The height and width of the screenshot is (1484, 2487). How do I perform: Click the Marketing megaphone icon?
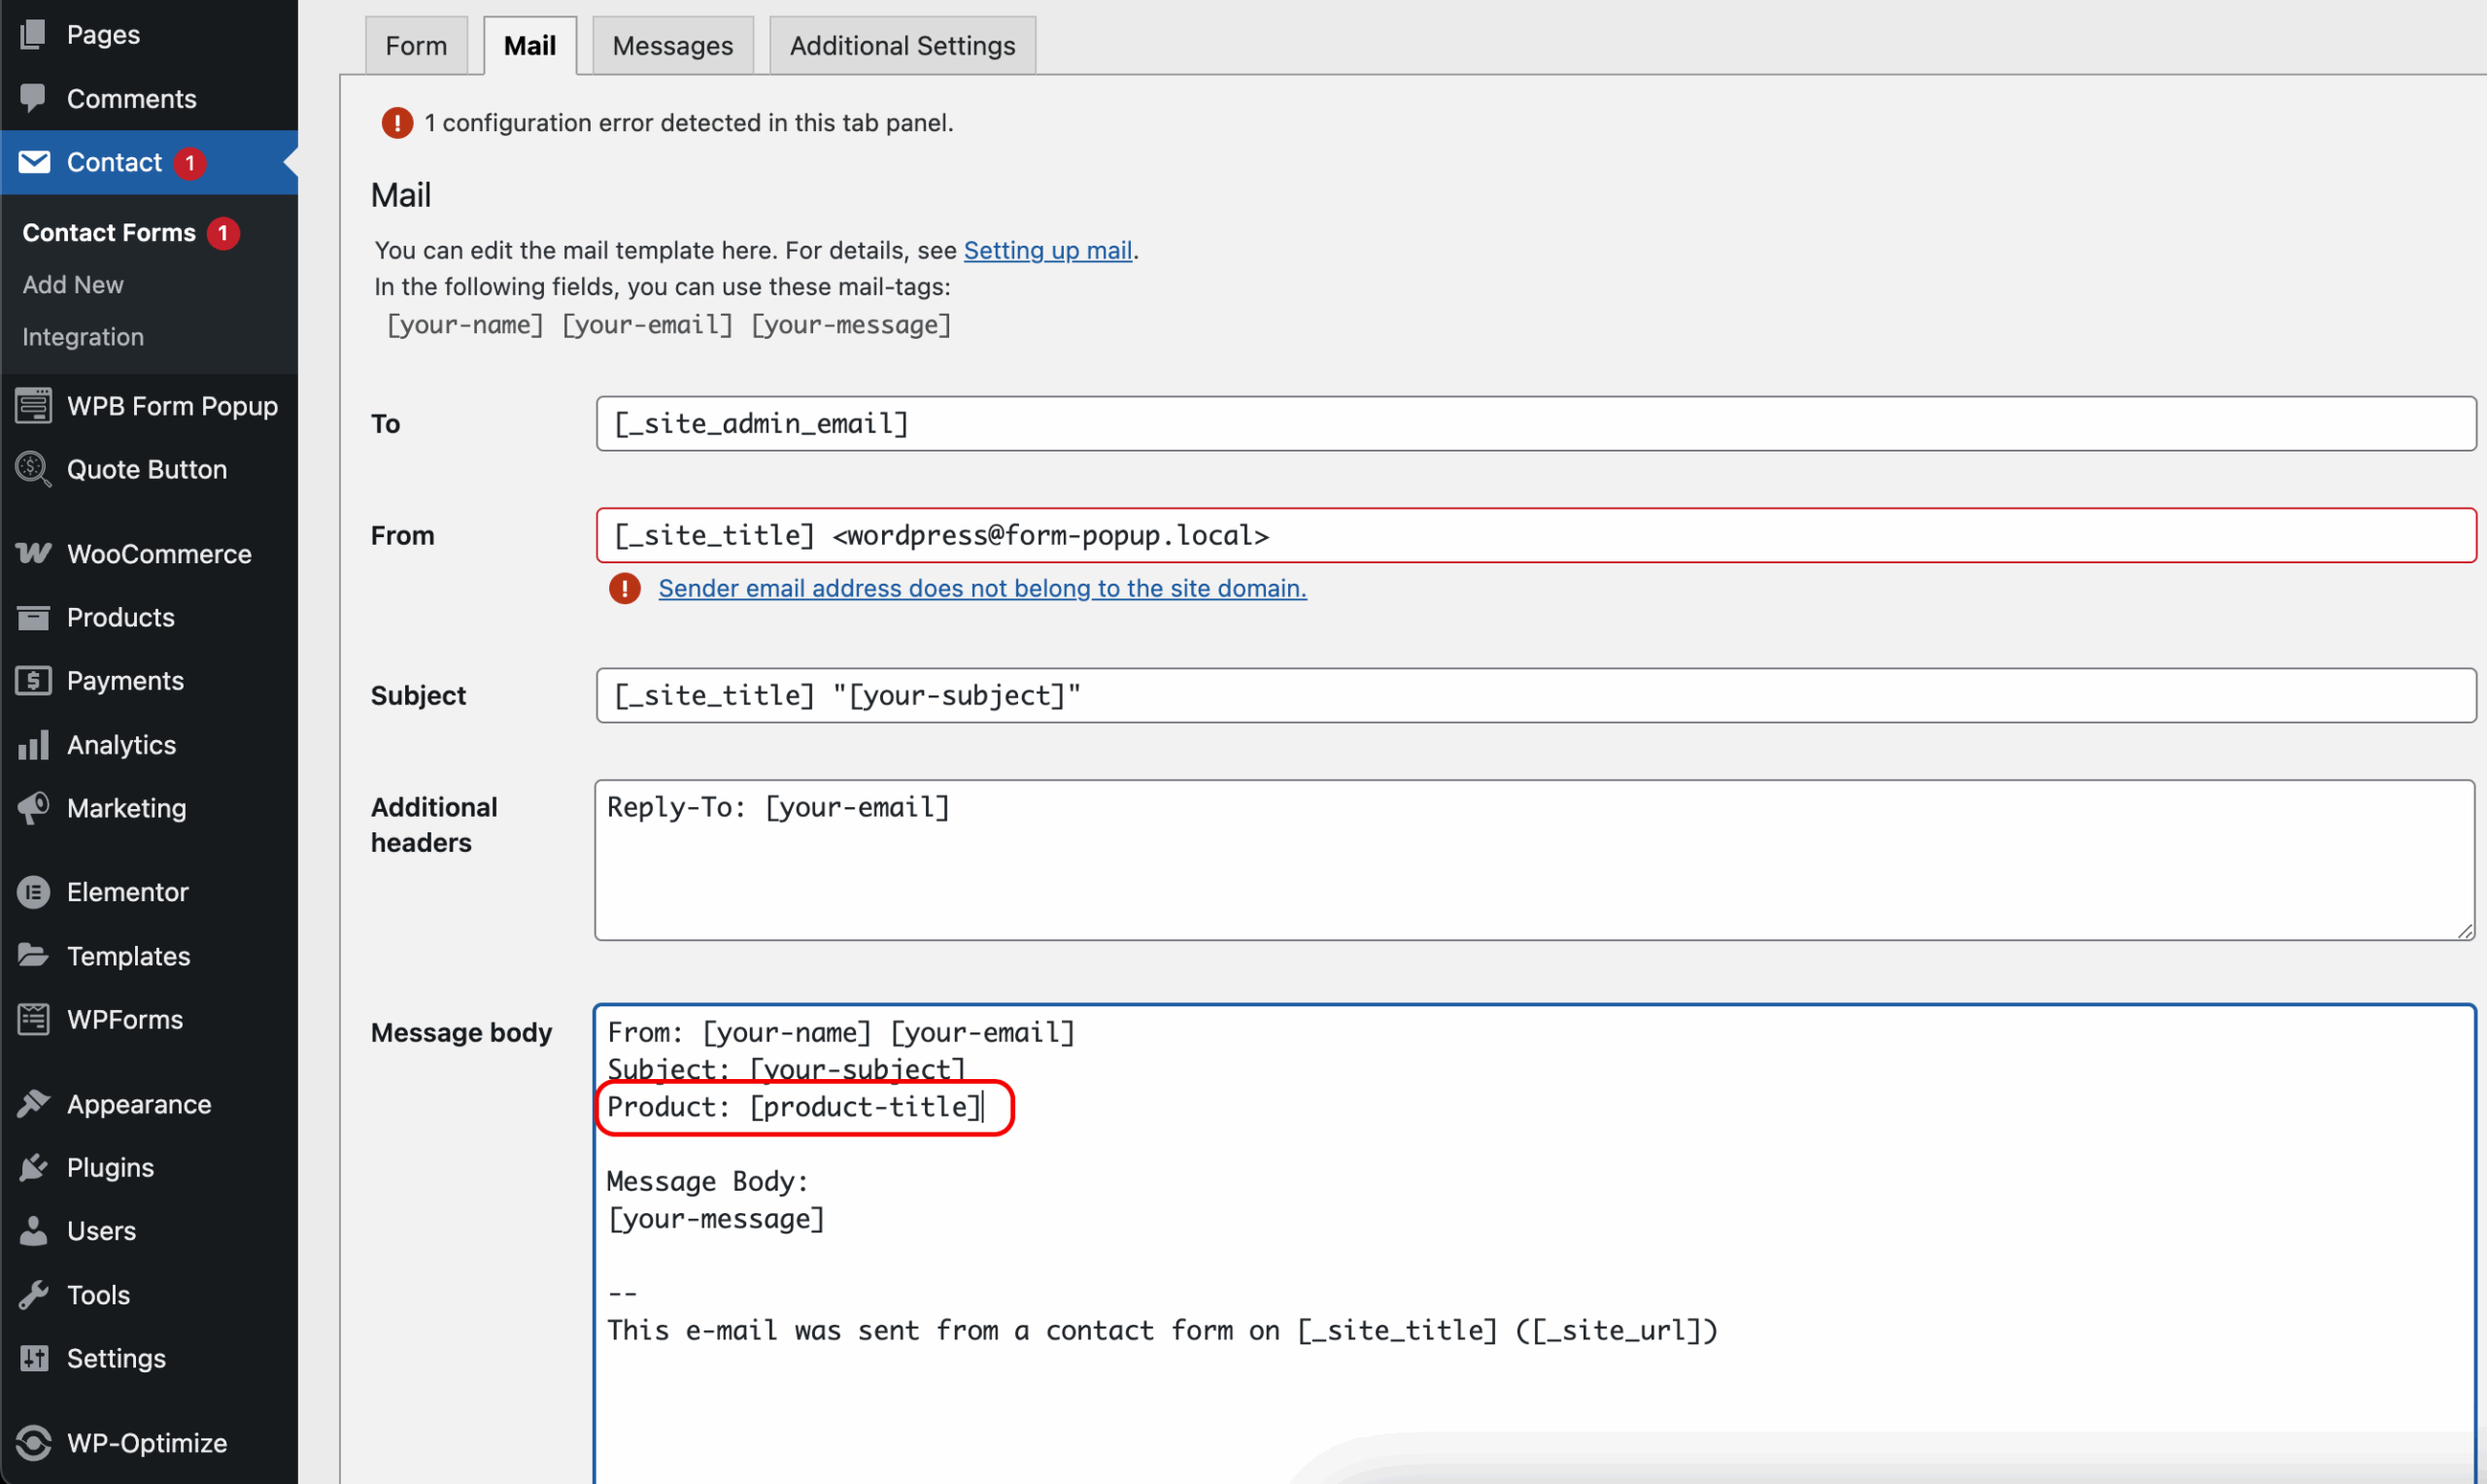[33, 808]
